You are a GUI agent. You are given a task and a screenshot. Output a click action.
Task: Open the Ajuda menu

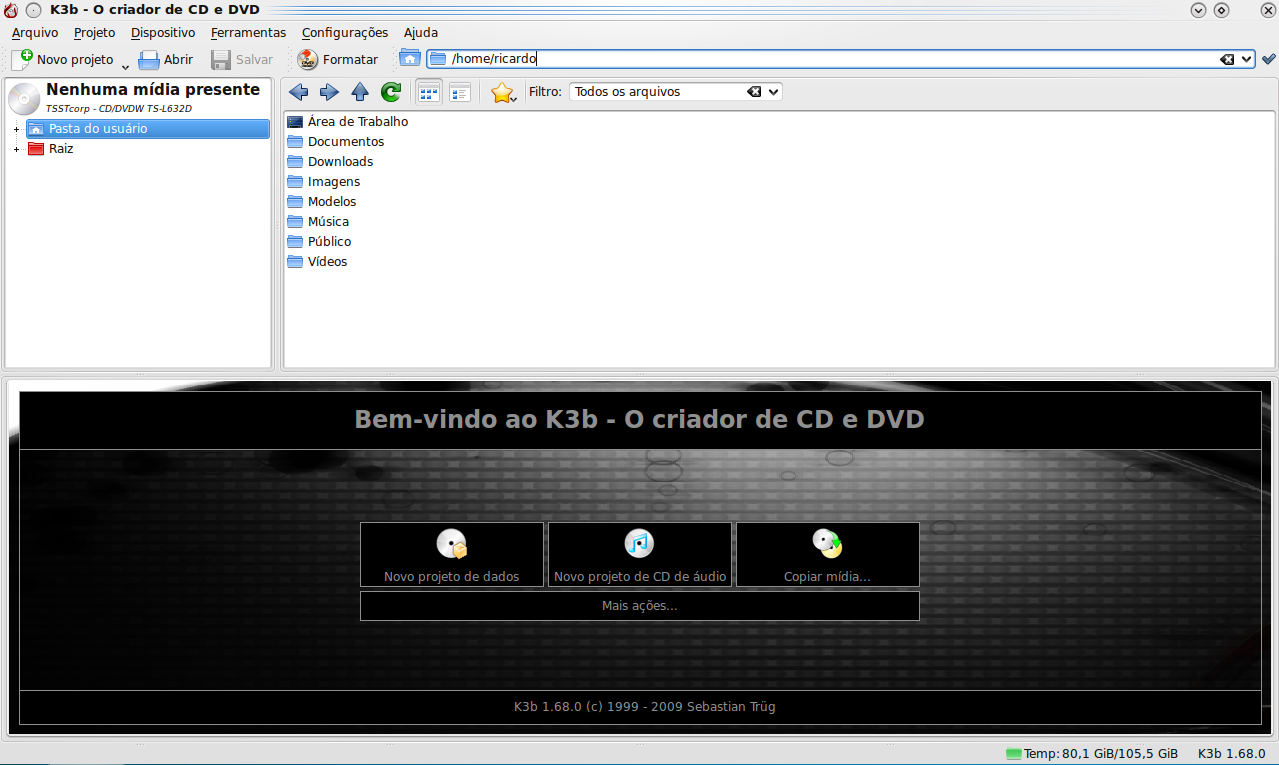coord(421,33)
